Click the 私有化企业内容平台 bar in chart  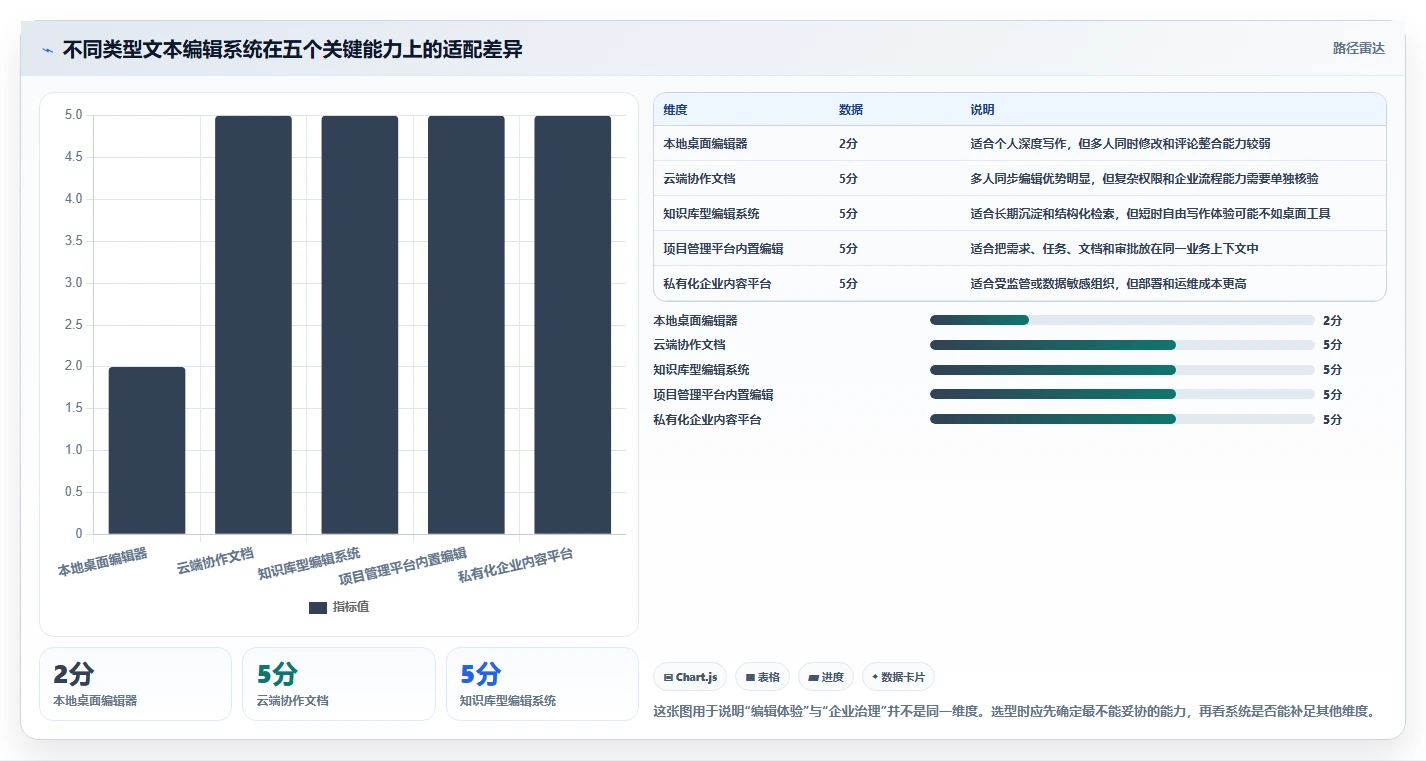573,325
